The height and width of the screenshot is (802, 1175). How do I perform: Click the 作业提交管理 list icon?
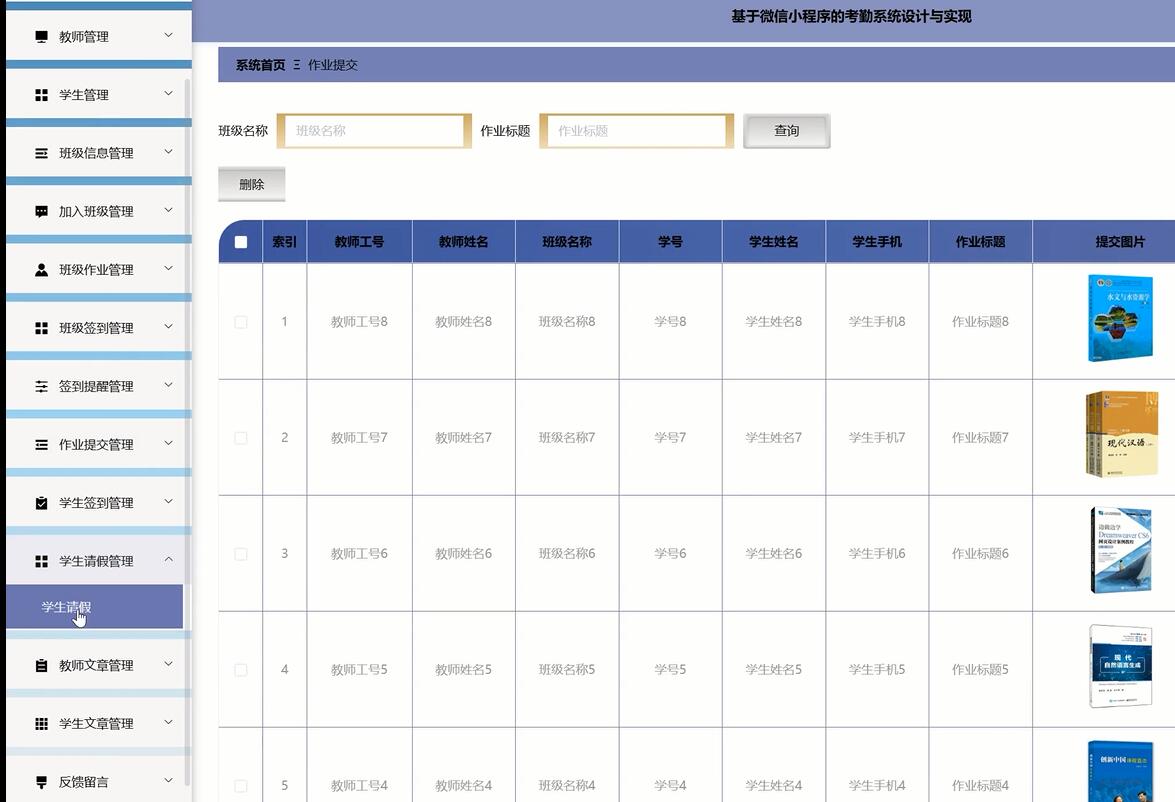(x=41, y=444)
